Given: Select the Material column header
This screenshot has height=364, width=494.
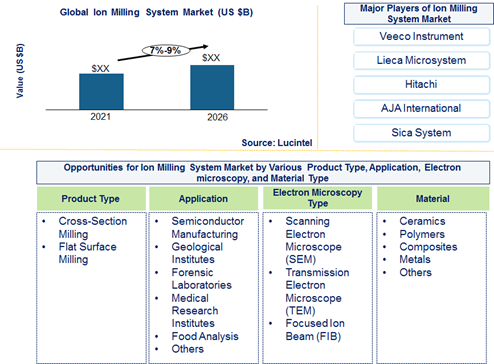Looking at the screenshot, I should pyautogui.click(x=433, y=199).
